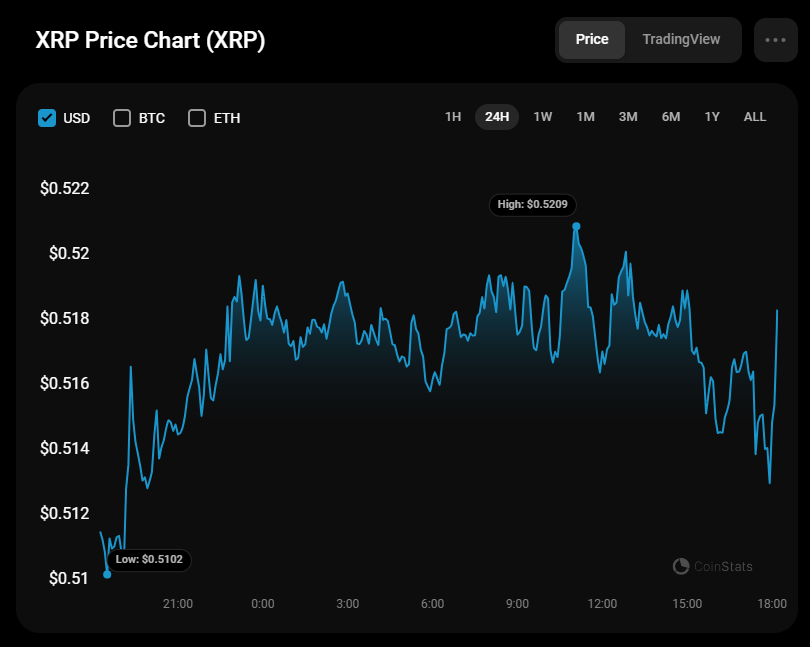Show ALL time price history
Viewport: 810px width, 647px height.
[755, 117]
